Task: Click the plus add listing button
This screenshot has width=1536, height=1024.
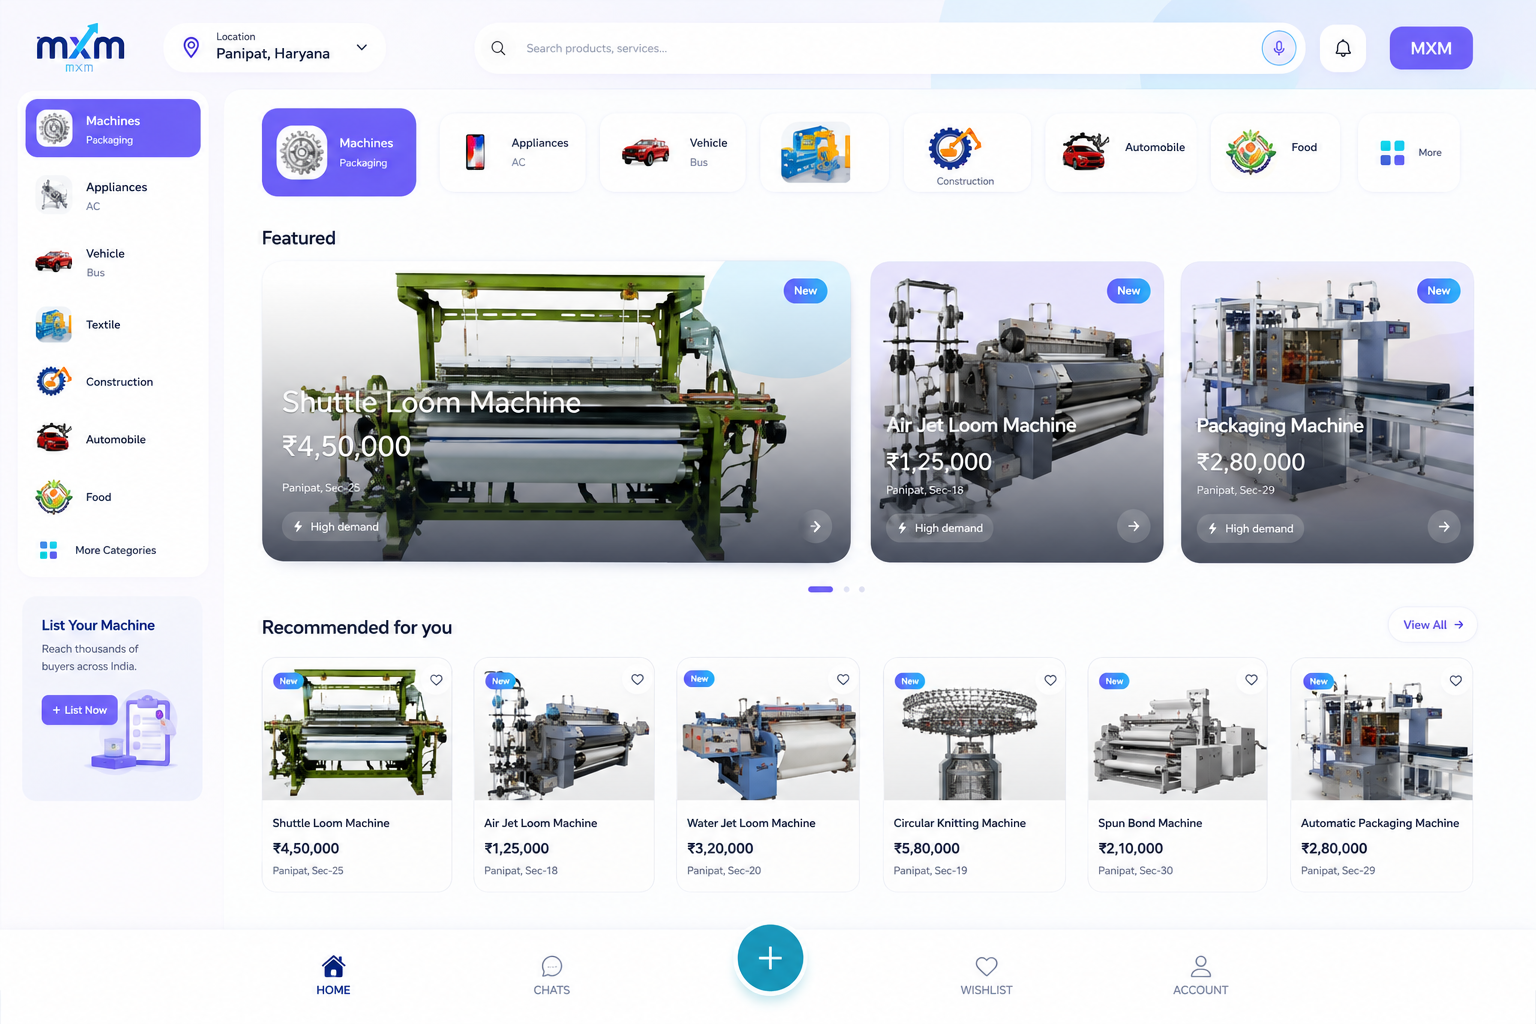Action: click(x=770, y=959)
